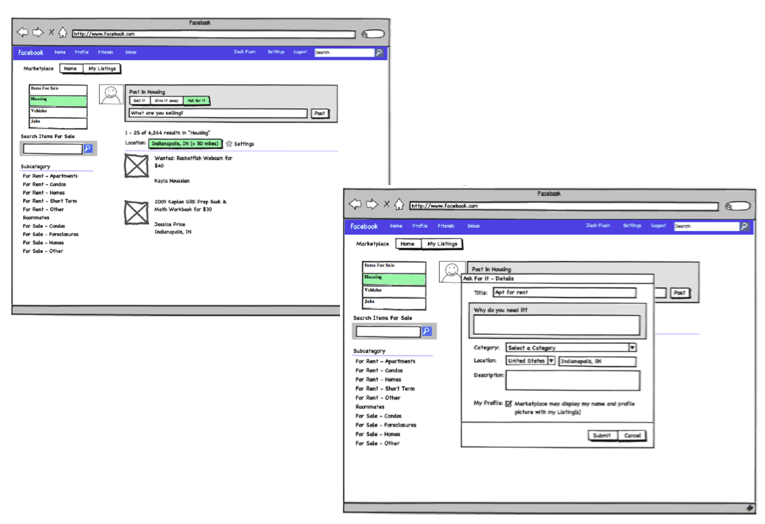Click browser search pill in results window
Viewport: 765px width, 524px height.
pyautogui.click(x=373, y=34)
